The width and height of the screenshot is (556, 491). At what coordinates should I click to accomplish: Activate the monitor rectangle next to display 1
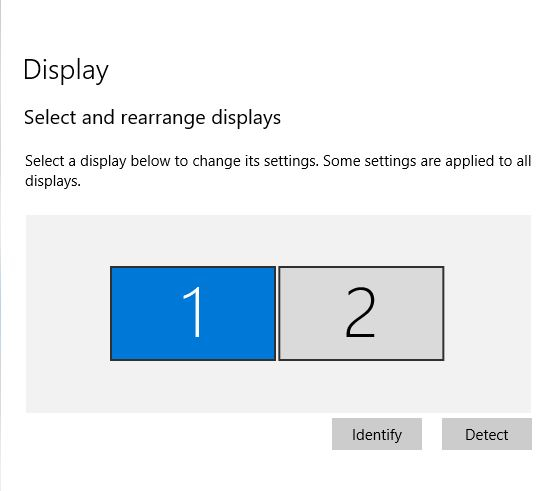361,313
